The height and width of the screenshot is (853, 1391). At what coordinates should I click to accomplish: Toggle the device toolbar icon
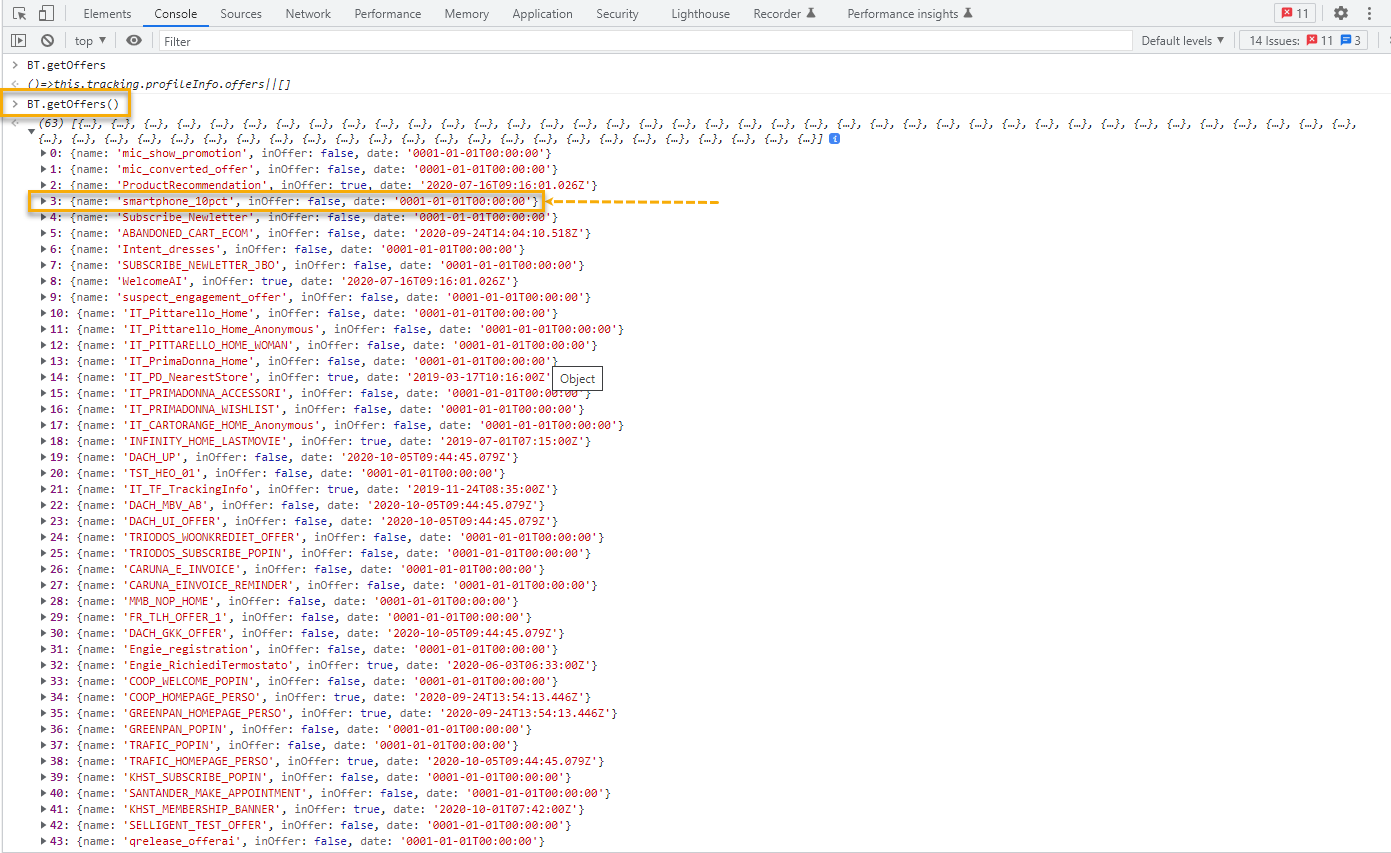pos(46,14)
